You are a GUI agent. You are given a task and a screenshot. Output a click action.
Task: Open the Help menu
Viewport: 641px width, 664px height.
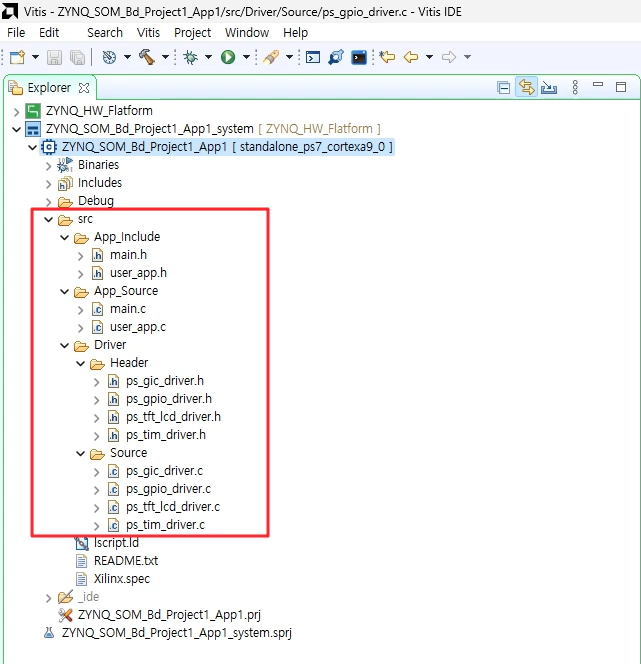coord(296,33)
